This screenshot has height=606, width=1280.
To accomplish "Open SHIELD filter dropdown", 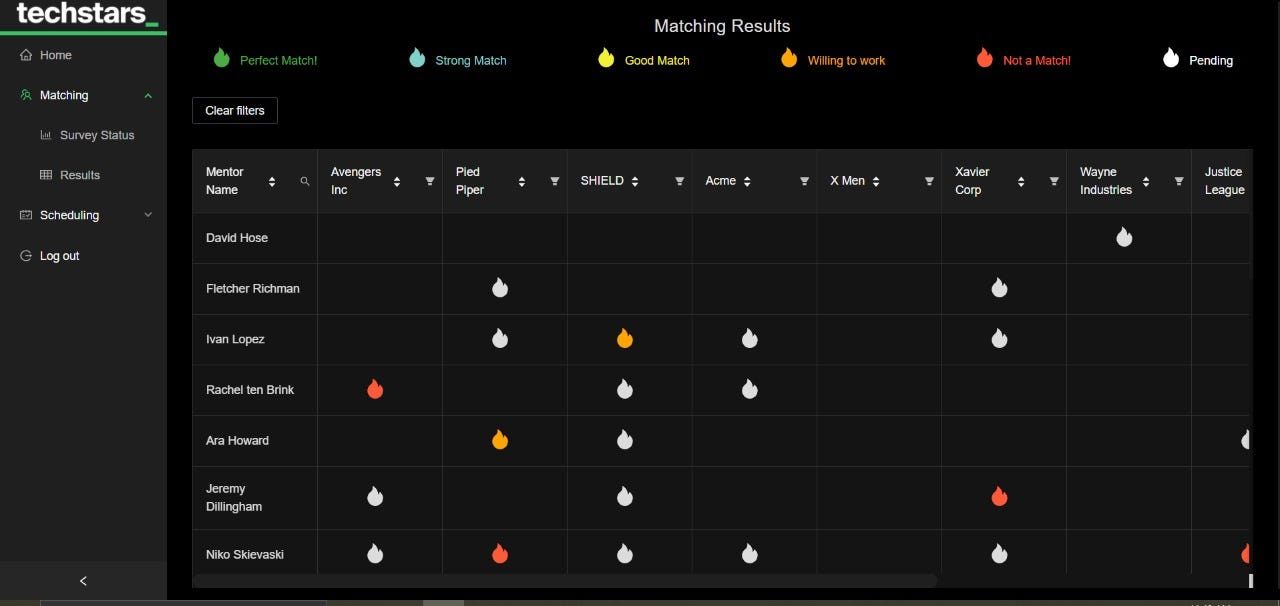I will pyautogui.click(x=680, y=181).
